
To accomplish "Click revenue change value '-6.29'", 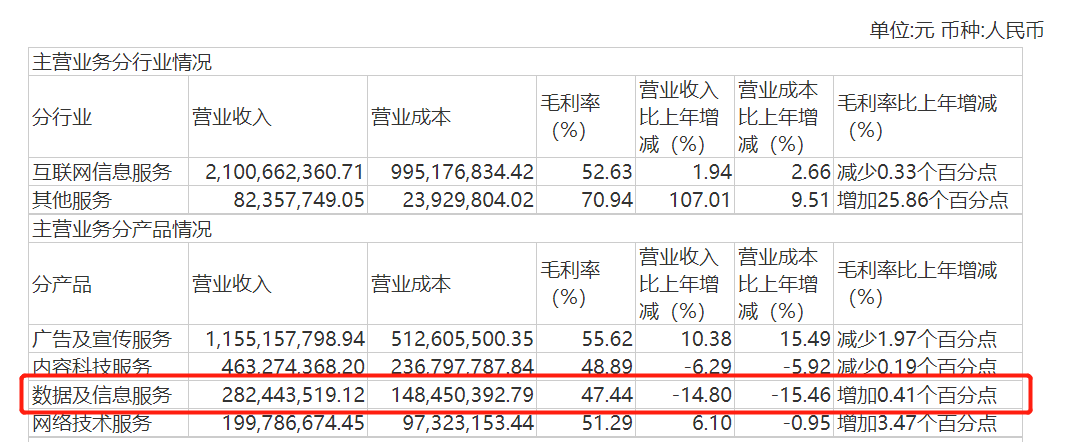I will coord(707,367).
